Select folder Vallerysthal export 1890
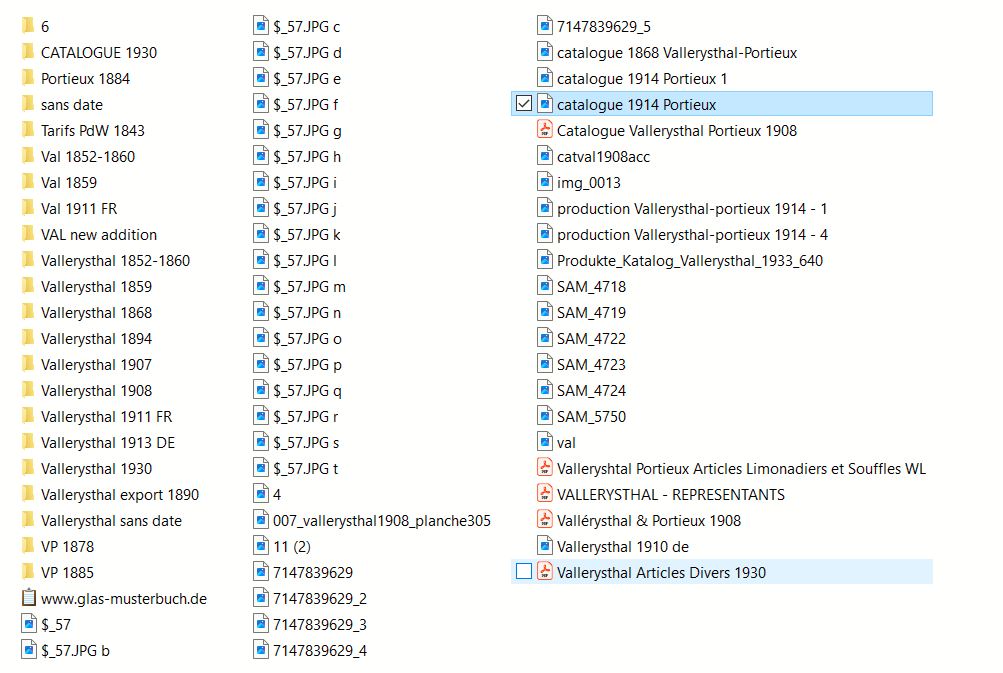Screen dimensions: 1003x673 point(110,495)
